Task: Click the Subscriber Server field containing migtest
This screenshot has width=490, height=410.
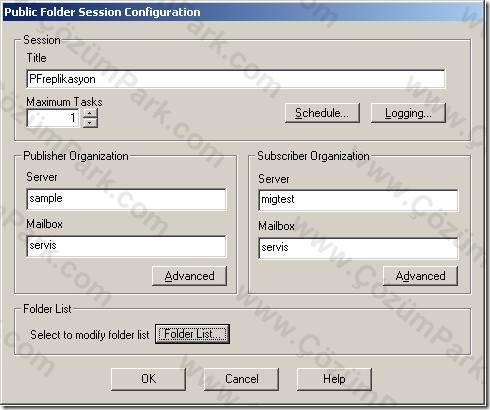Action: pos(358,200)
